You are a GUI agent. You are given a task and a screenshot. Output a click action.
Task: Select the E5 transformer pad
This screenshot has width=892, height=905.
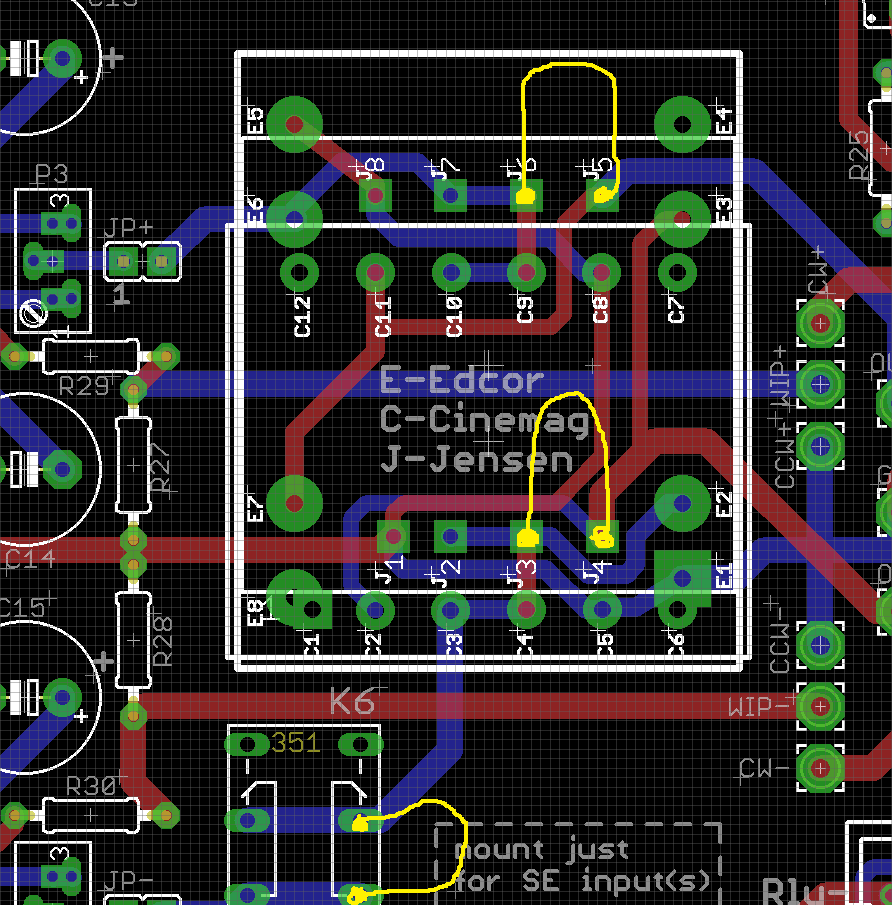[x=294, y=124]
